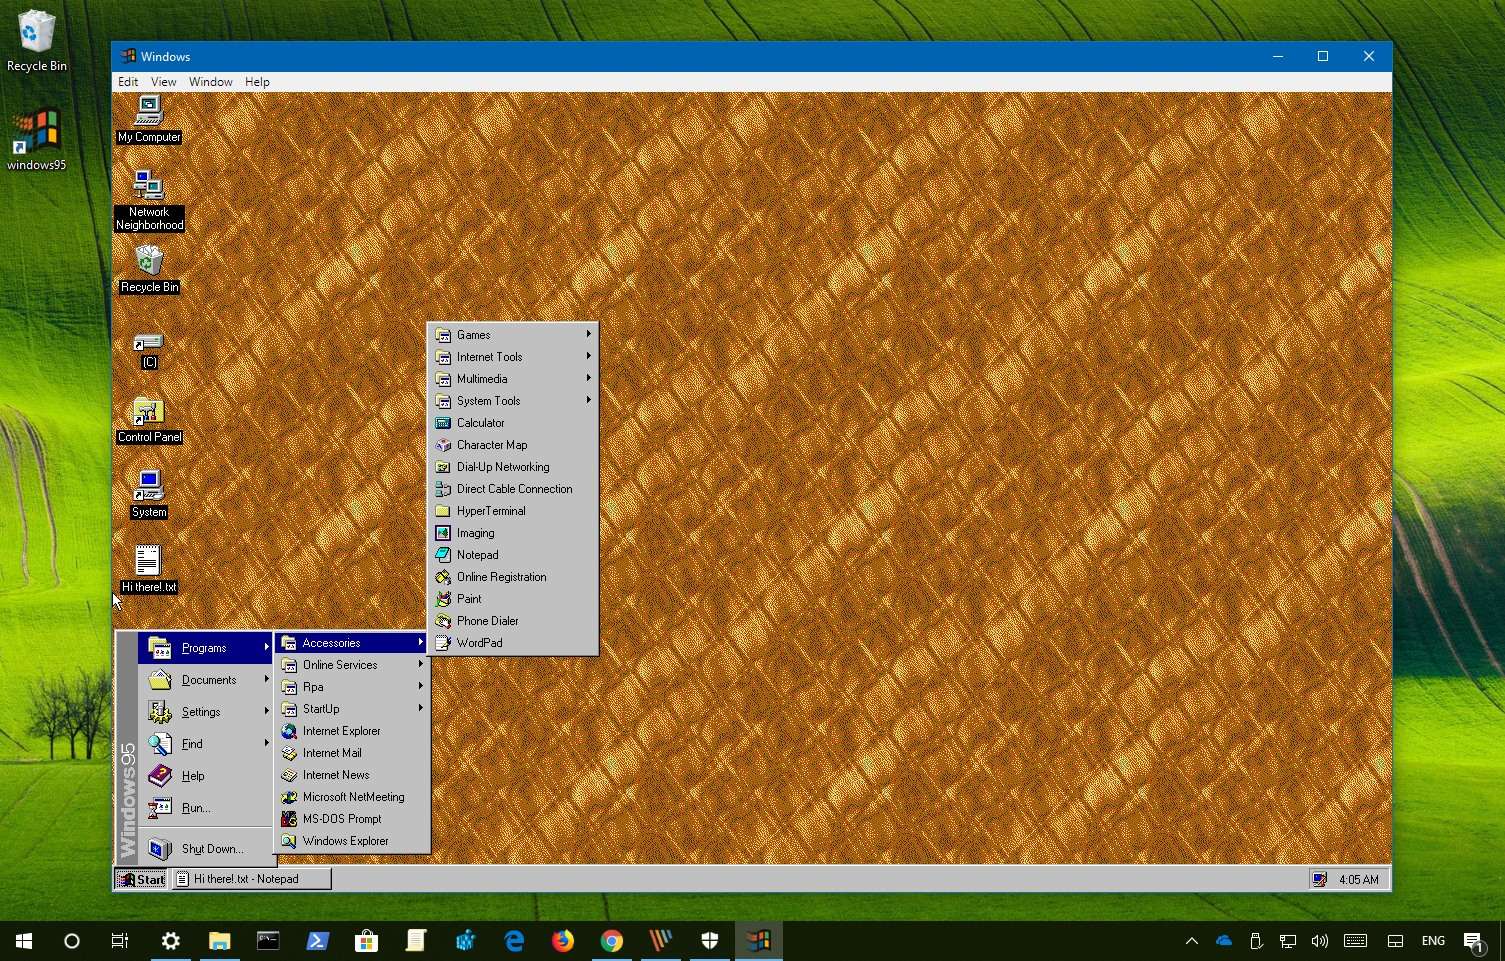Click Firefox icon in Windows 10 taskbar
Image resolution: width=1505 pixels, height=961 pixels.
click(x=563, y=941)
